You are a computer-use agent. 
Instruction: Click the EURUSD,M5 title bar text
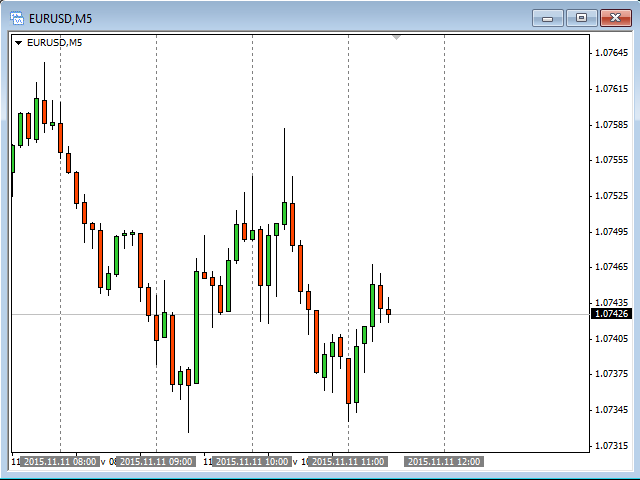click(61, 17)
